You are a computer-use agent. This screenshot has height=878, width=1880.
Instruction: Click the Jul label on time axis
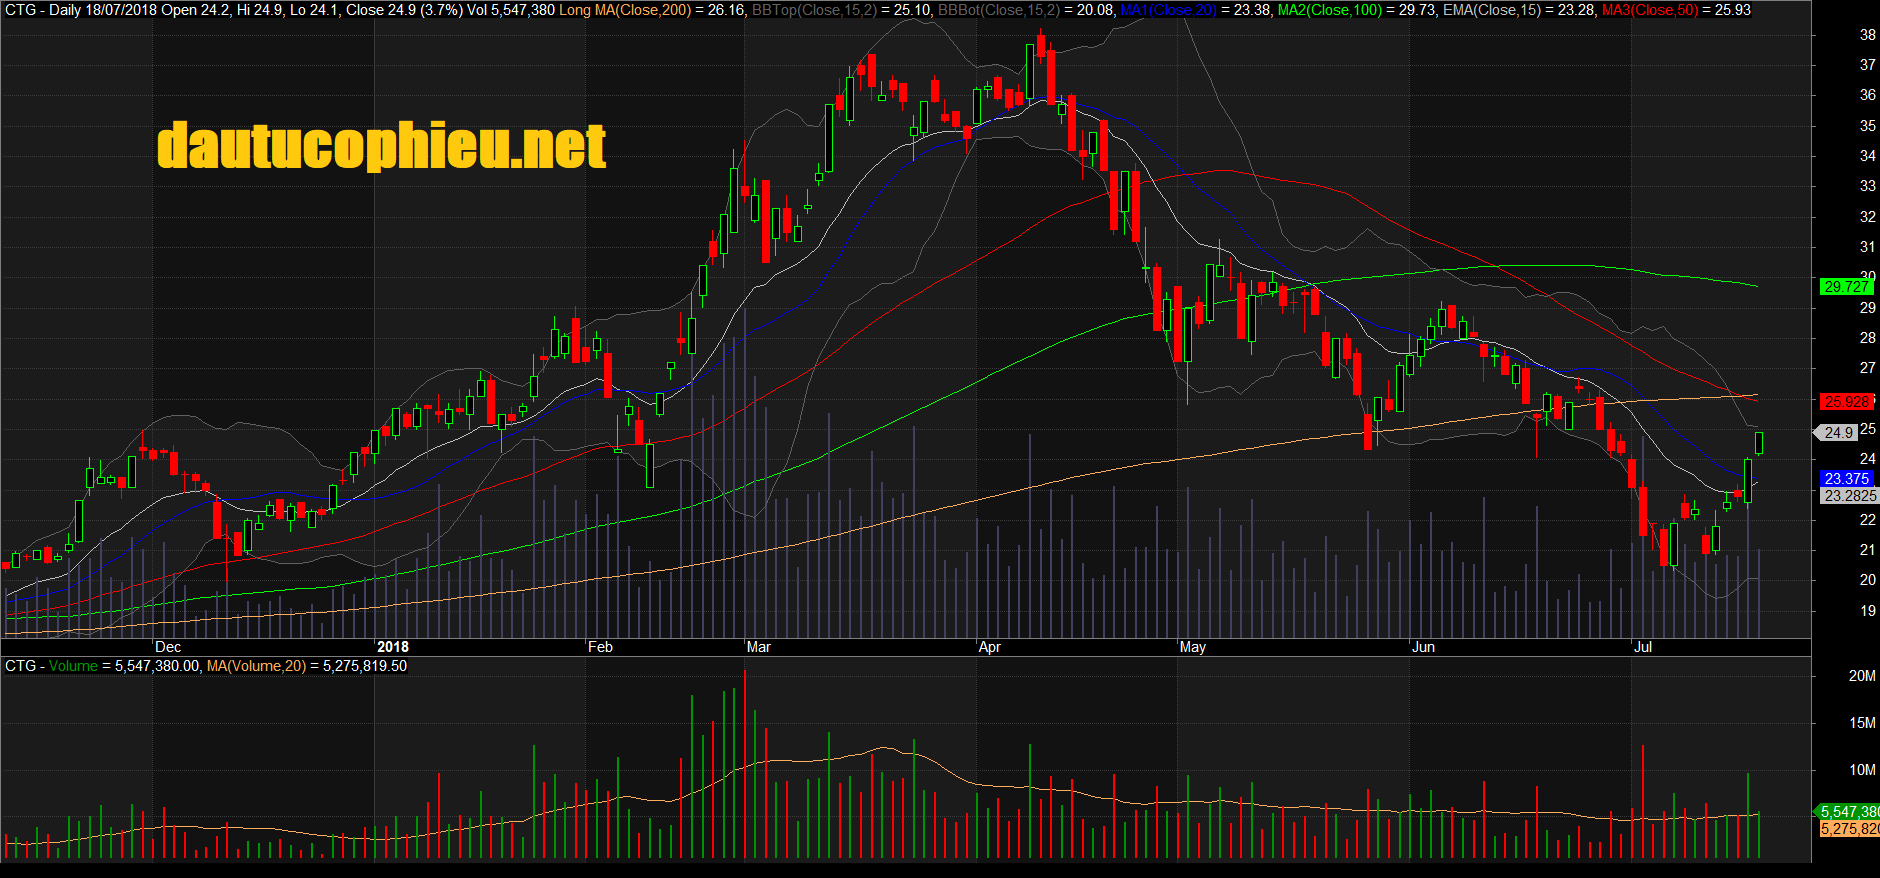[1643, 647]
